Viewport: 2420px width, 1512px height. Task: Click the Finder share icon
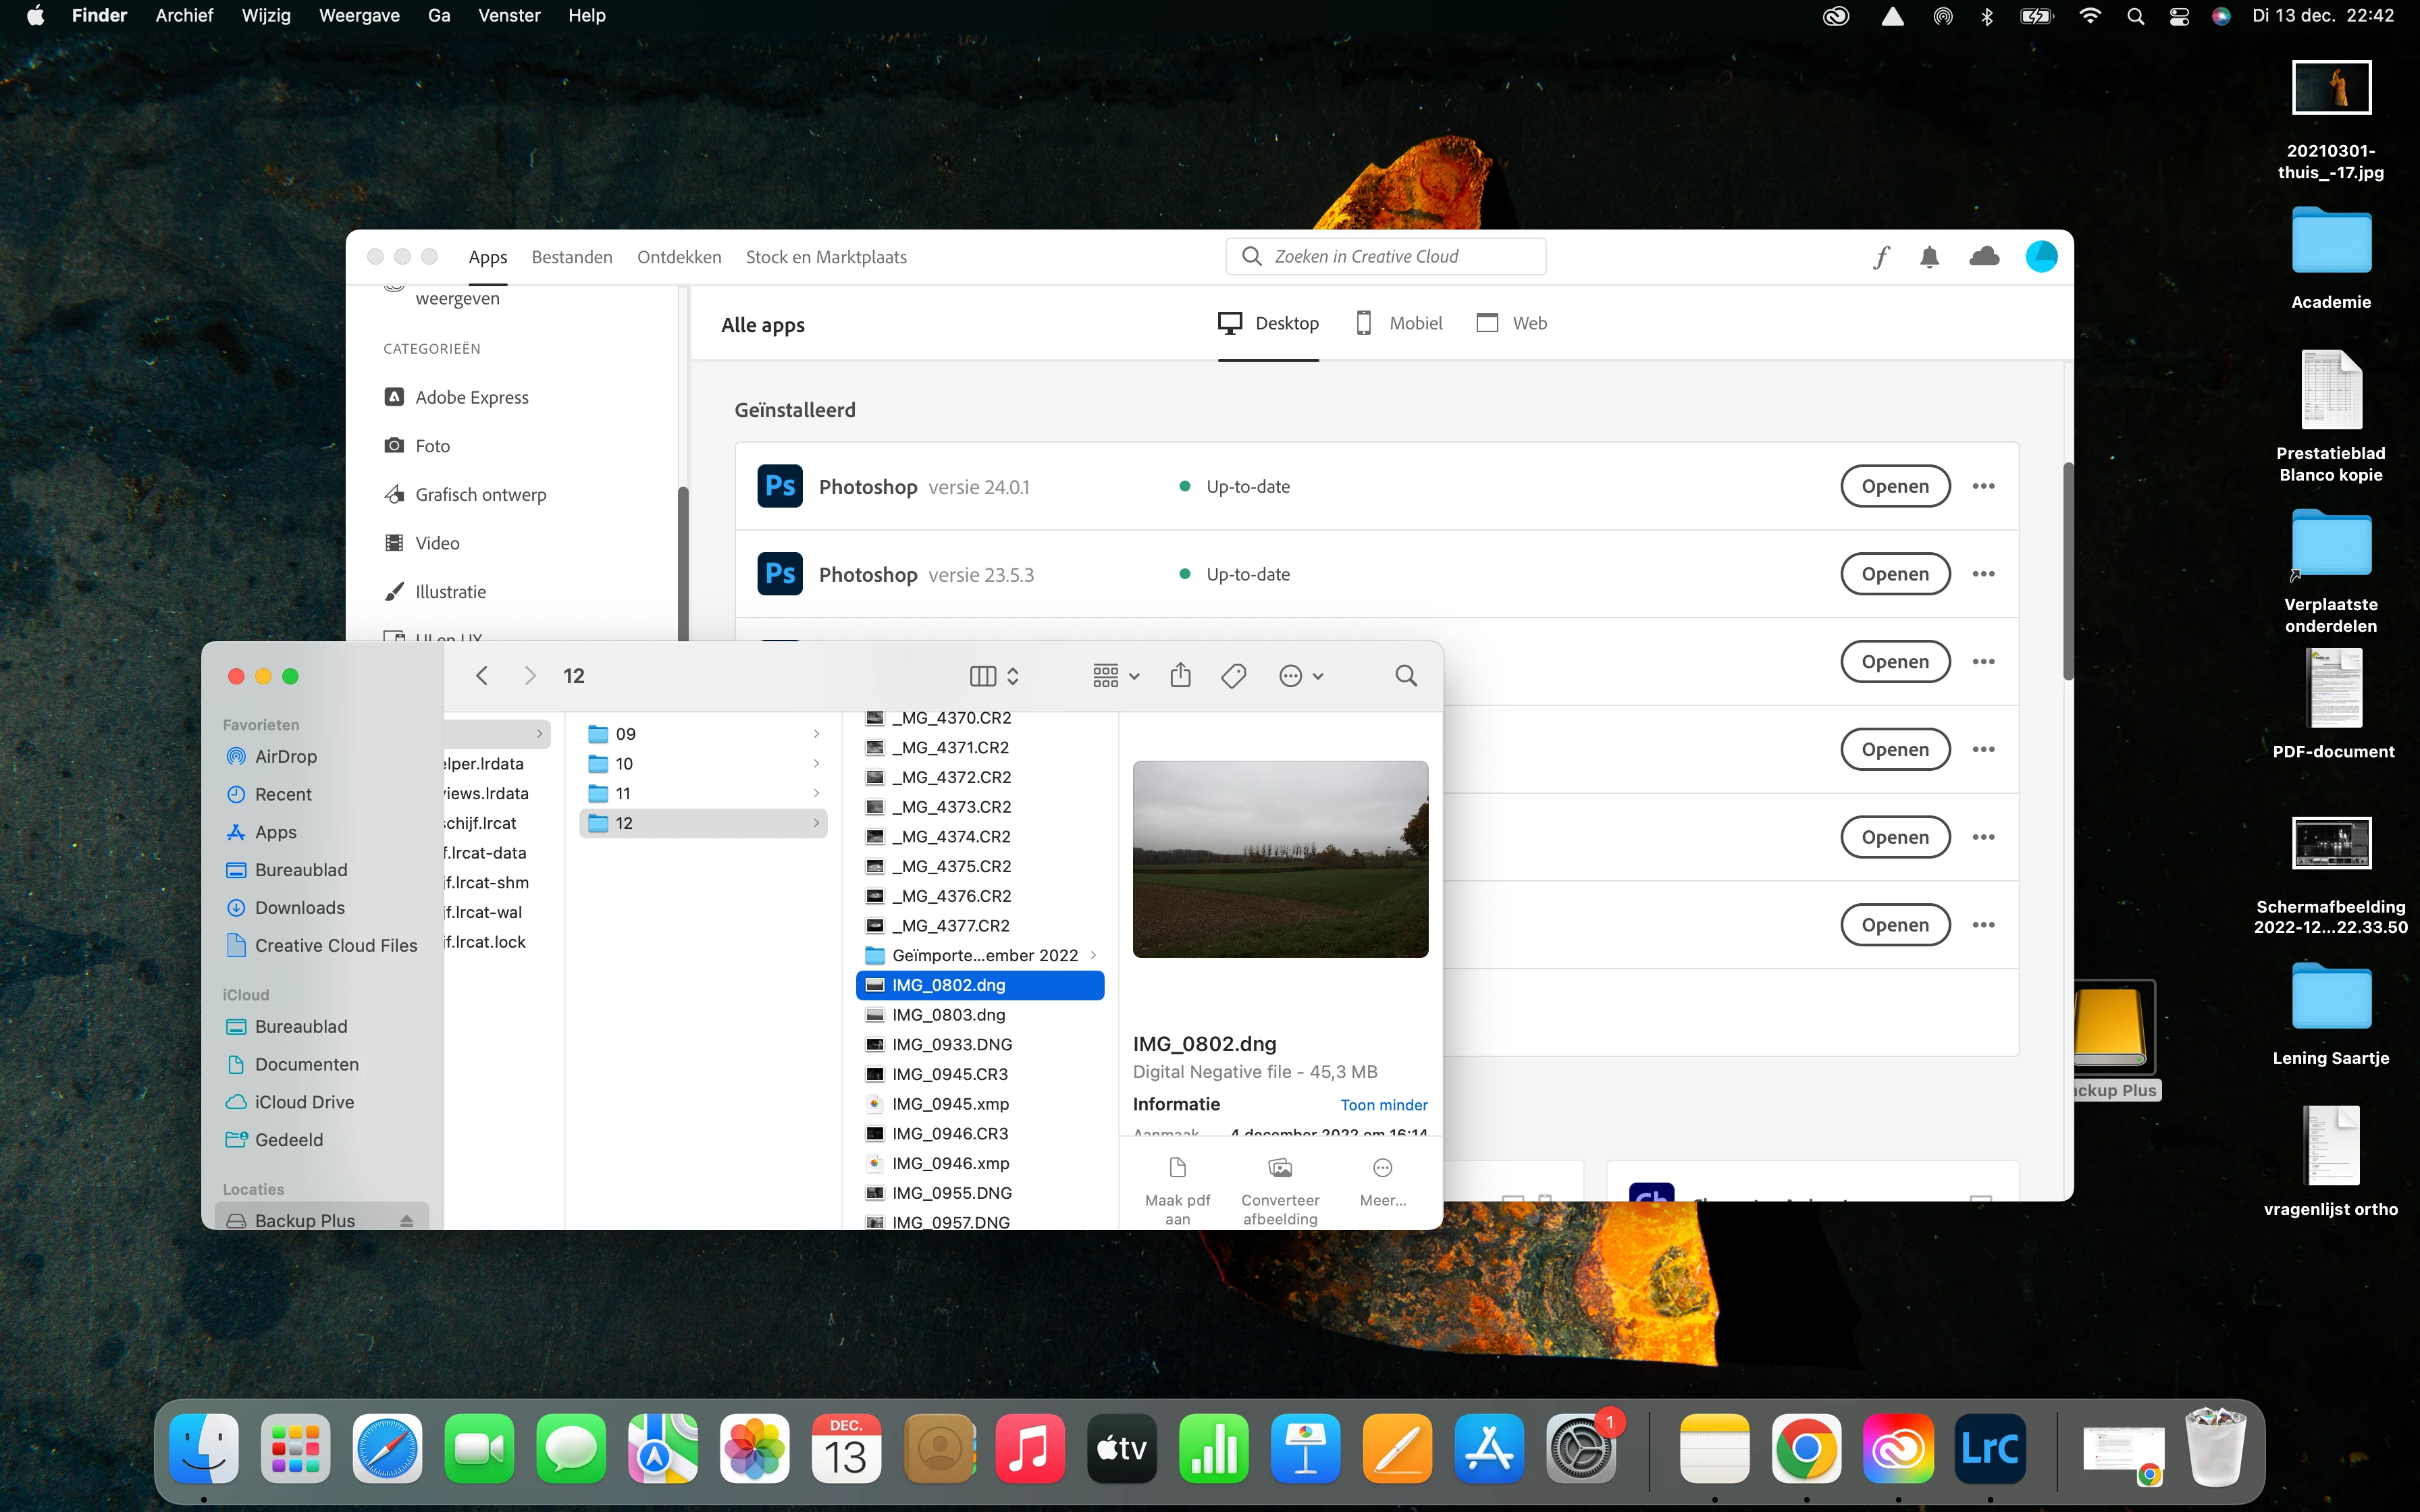[1180, 676]
